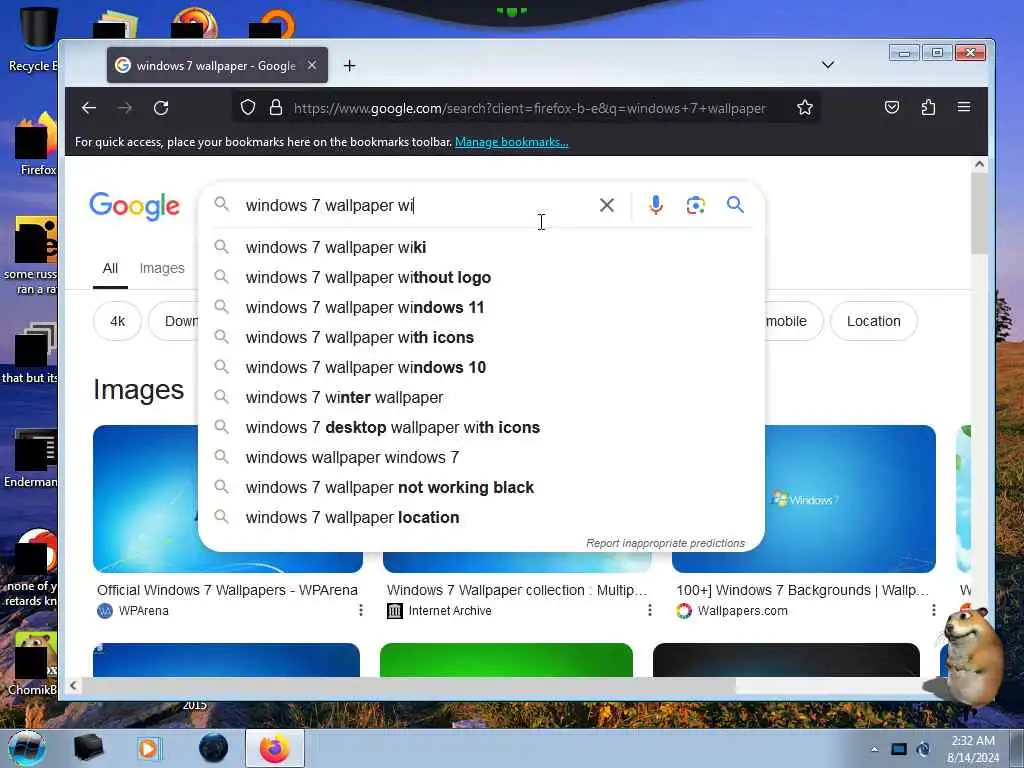The image size is (1024, 768).
Task: Open the media player taskbar icon
Action: click(149, 748)
